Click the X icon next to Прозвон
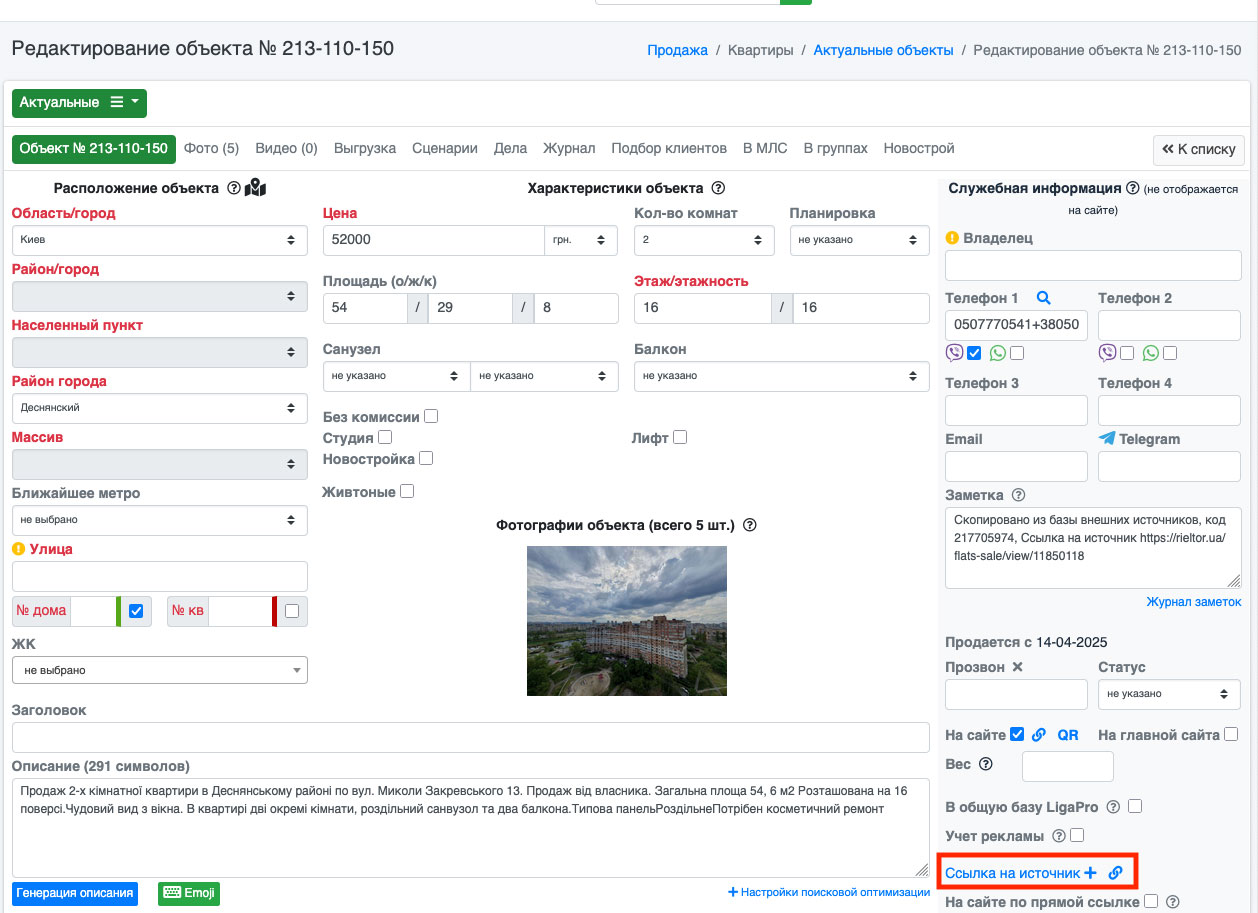Image resolution: width=1258 pixels, height=913 pixels. tap(1017, 667)
